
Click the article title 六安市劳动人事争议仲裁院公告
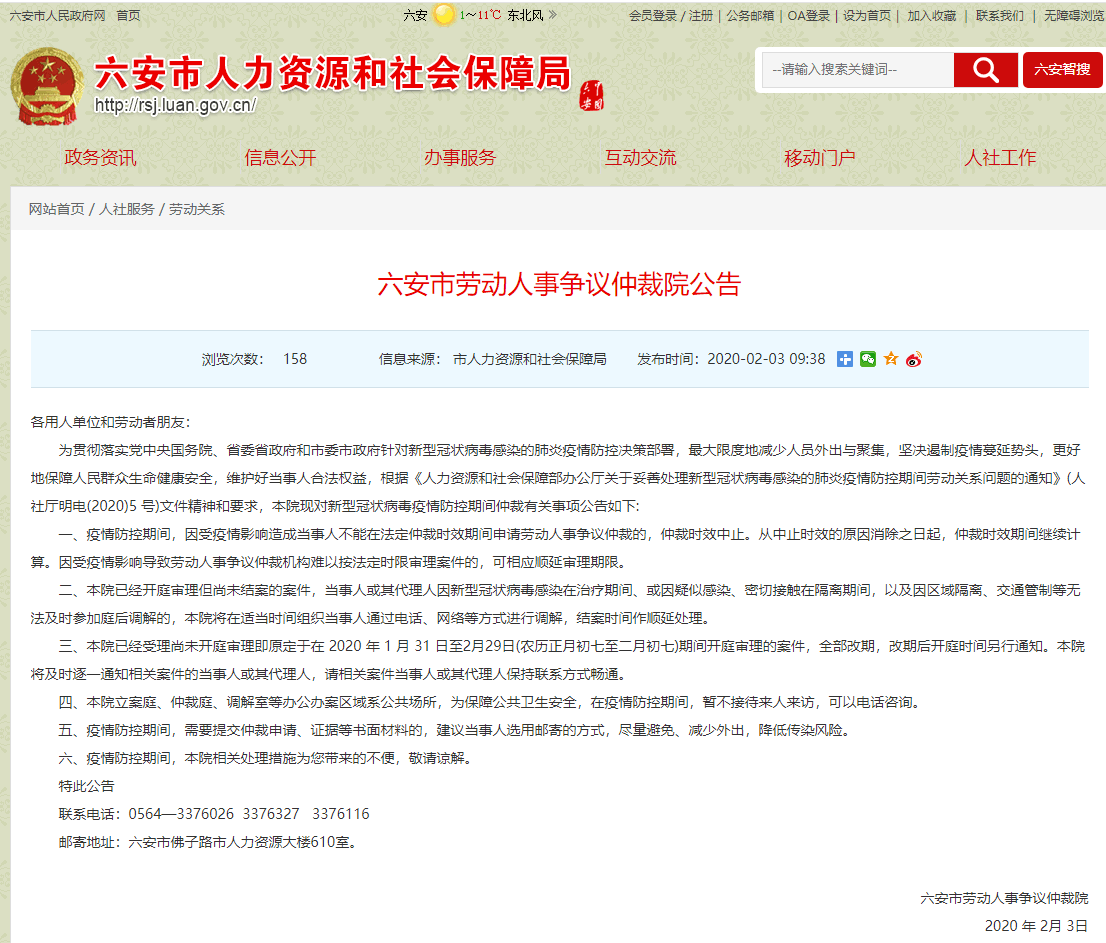click(559, 284)
